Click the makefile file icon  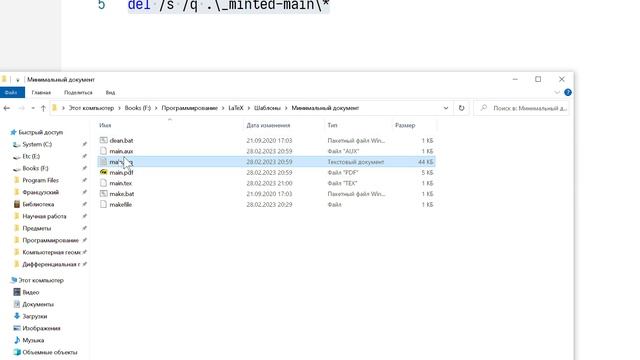click(x=104, y=204)
